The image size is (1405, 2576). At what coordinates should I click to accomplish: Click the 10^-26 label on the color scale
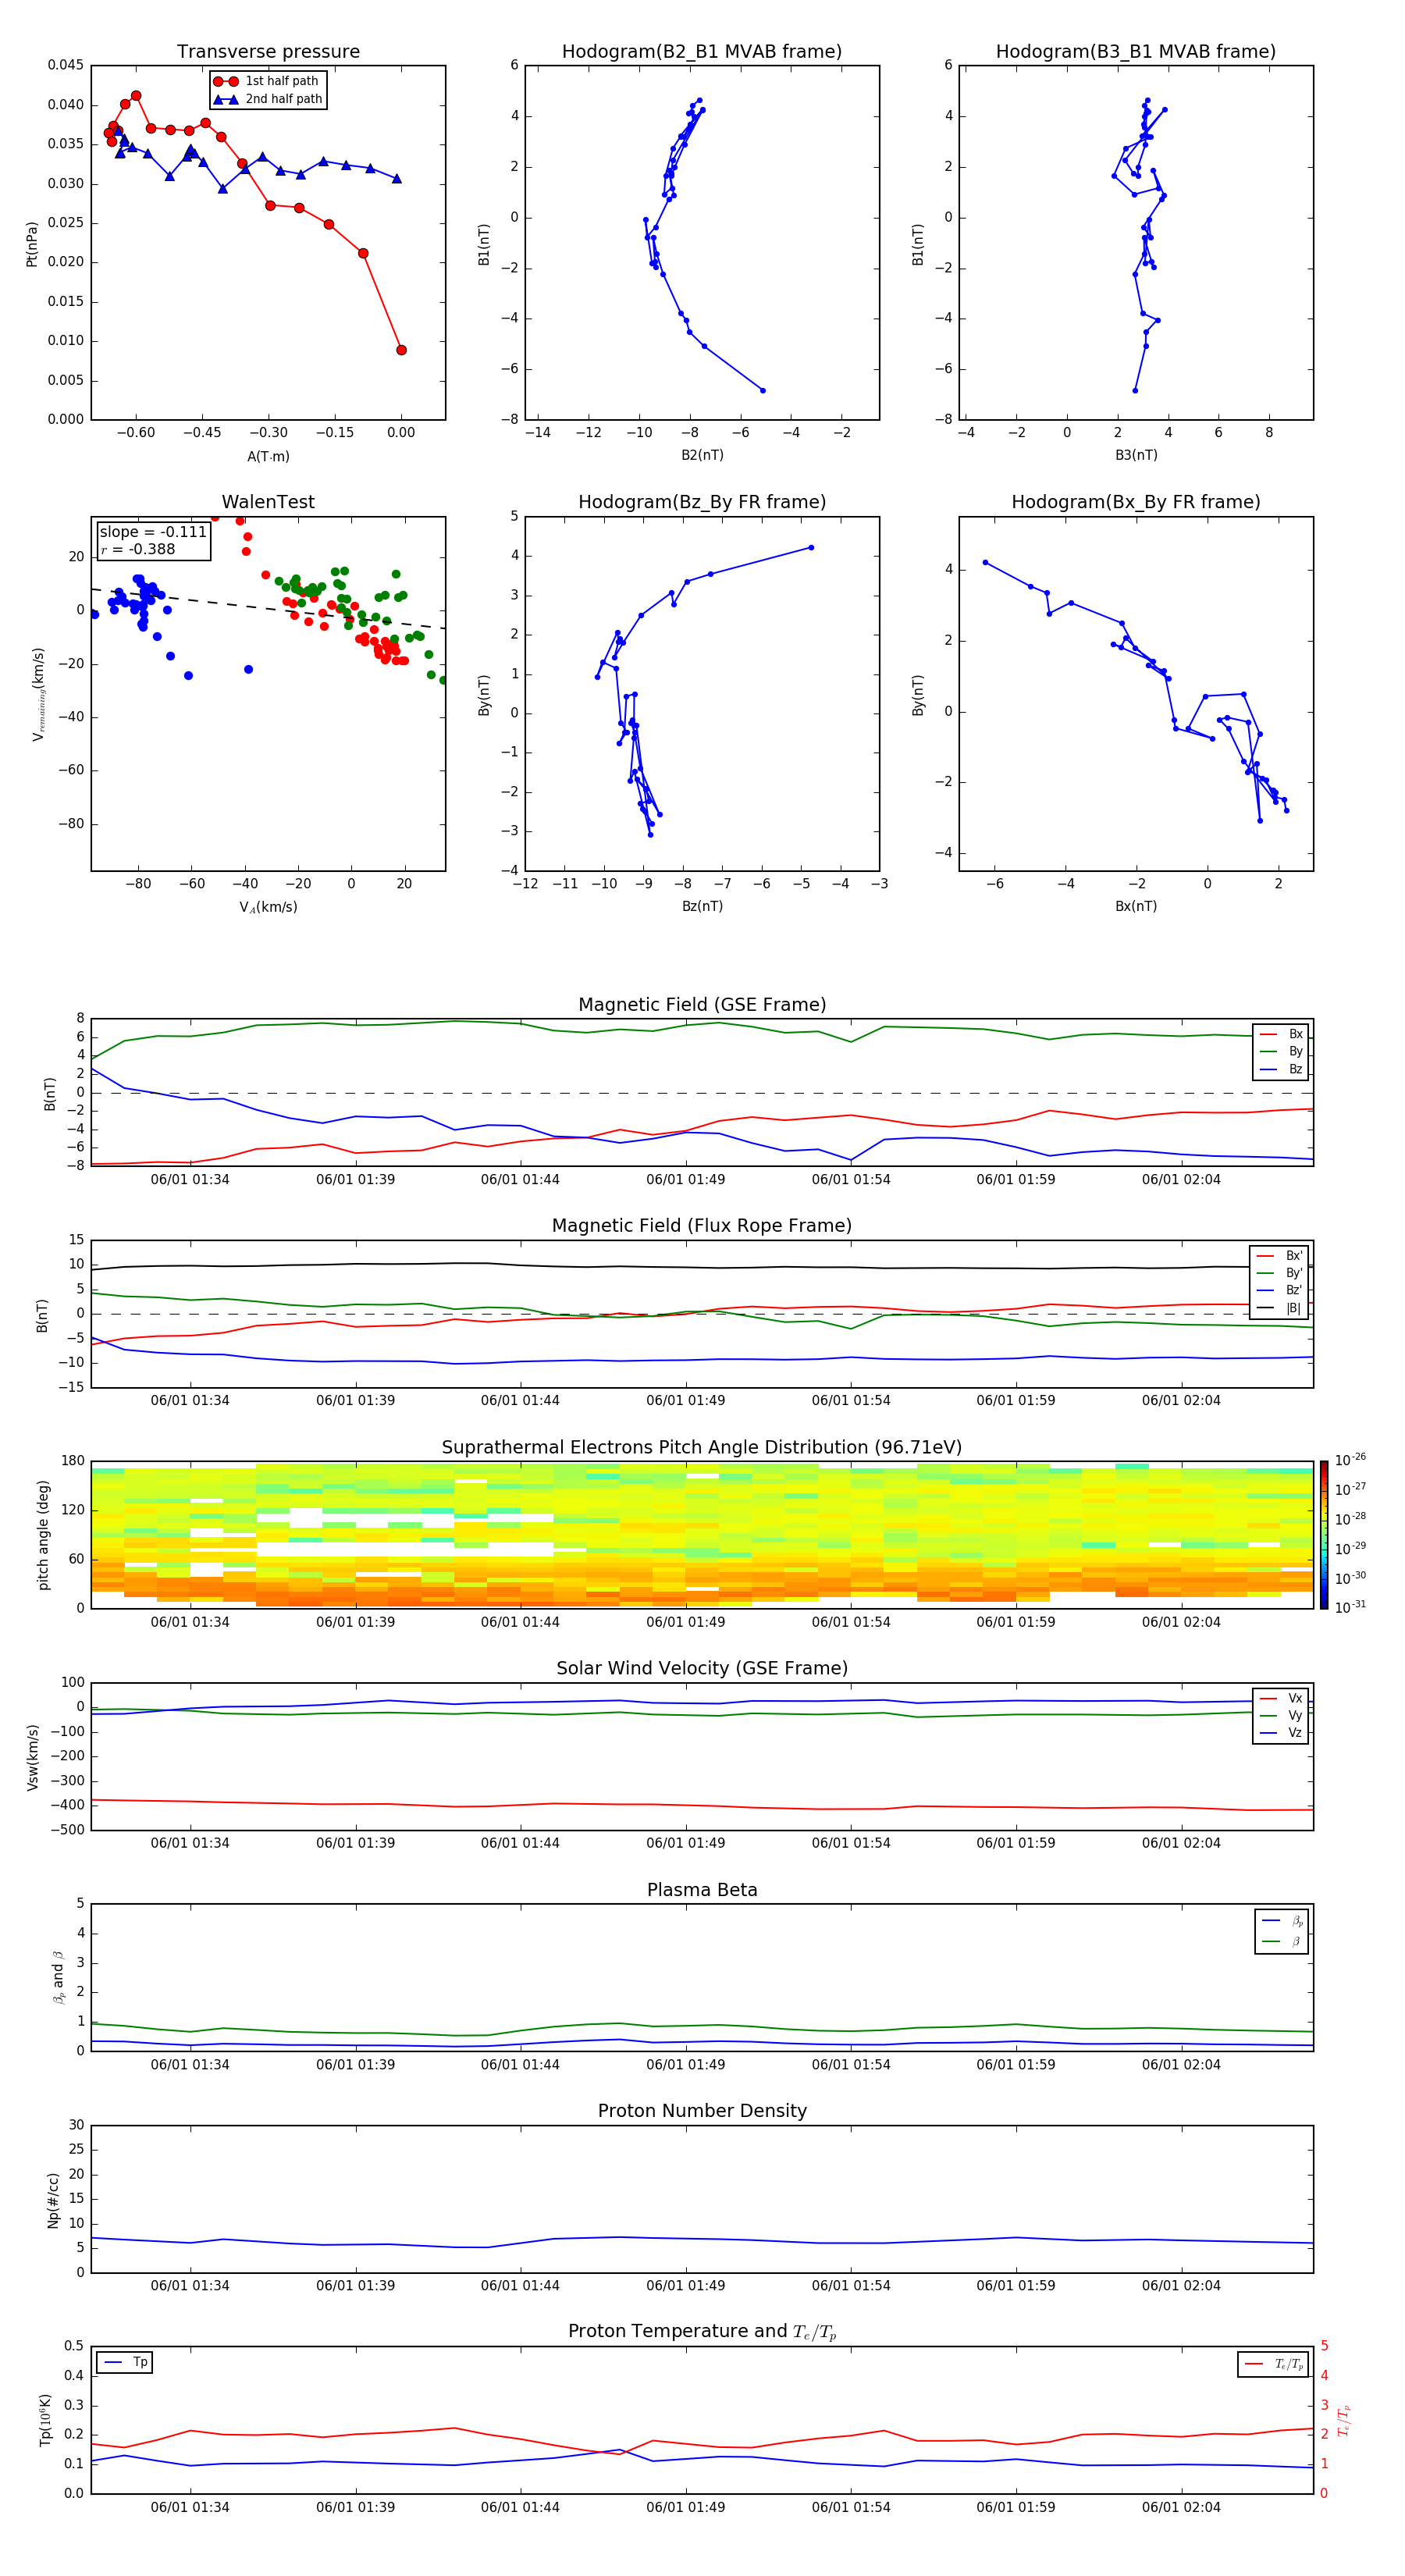[x=1350, y=1460]
